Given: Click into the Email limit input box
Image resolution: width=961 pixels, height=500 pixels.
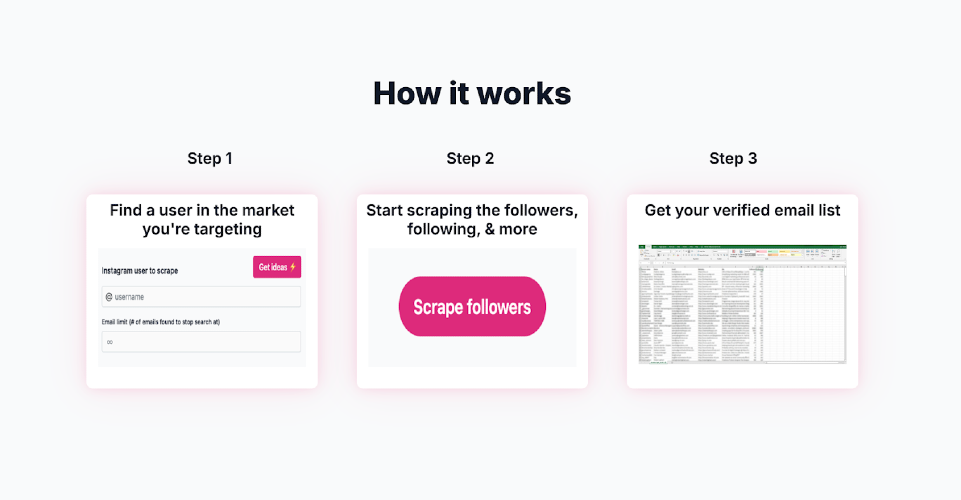Looking at the screenshot, I should [x=205, y=342].
